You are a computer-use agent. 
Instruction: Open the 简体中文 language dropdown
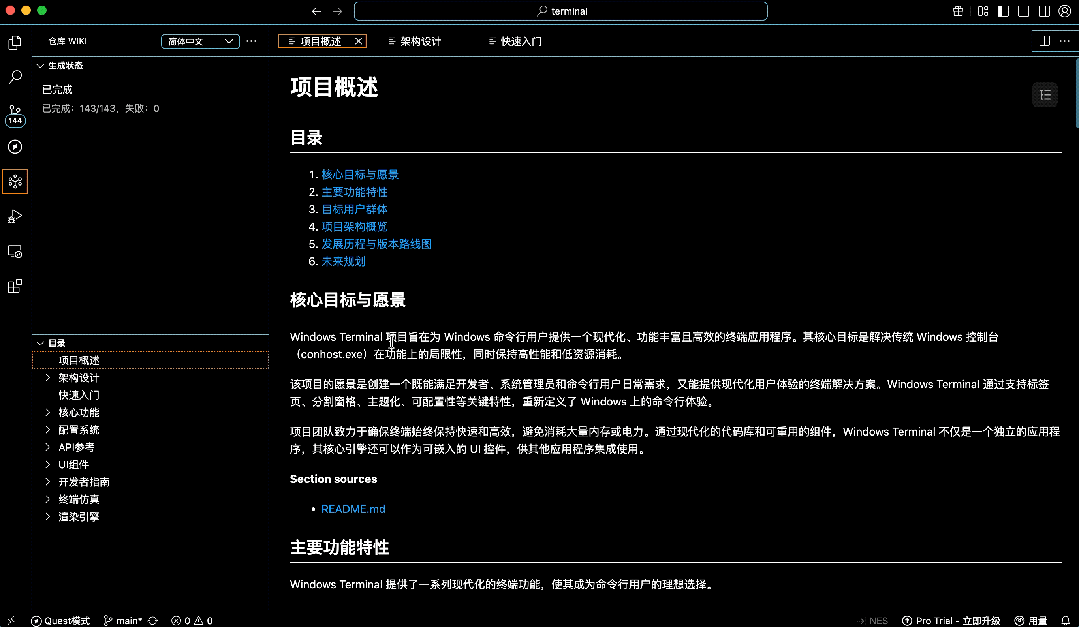[x=199, y=41]
